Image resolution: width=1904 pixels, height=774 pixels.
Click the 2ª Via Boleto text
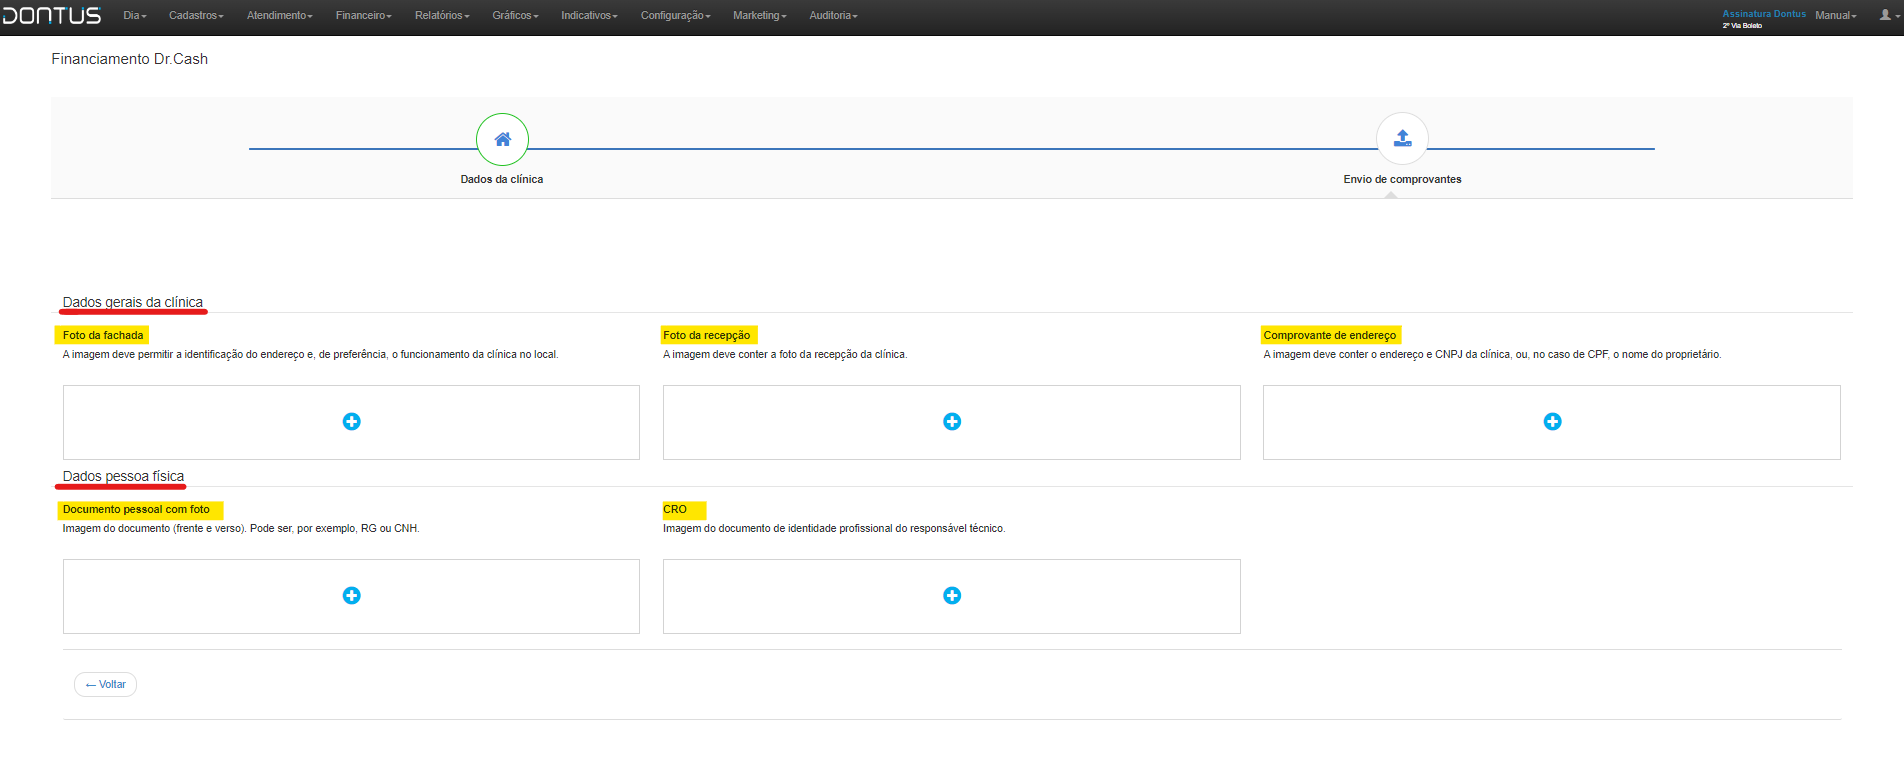coord(1742,26)
